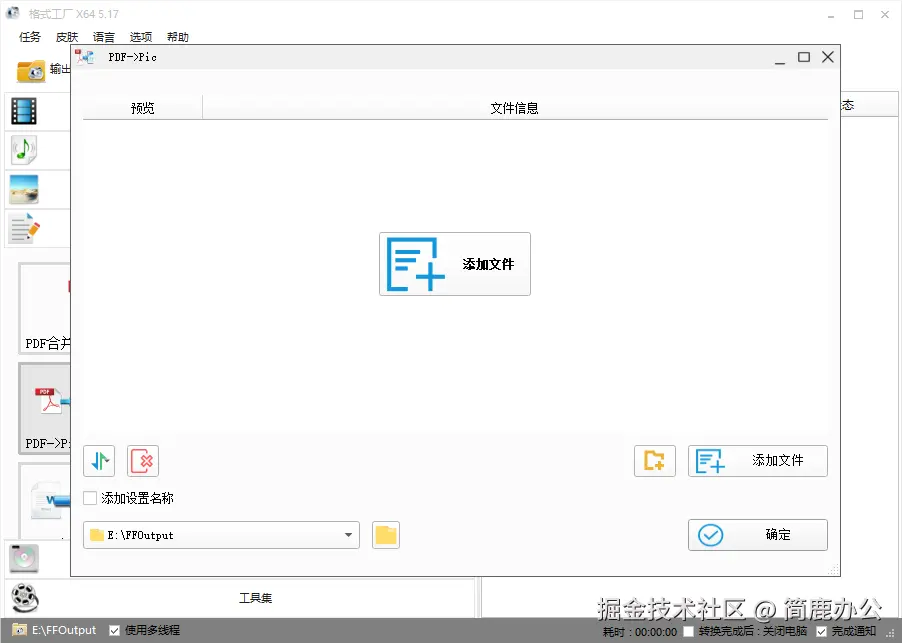902x643 pixels.
Task: Open the audio conversion section
Action: click(23, 150)
